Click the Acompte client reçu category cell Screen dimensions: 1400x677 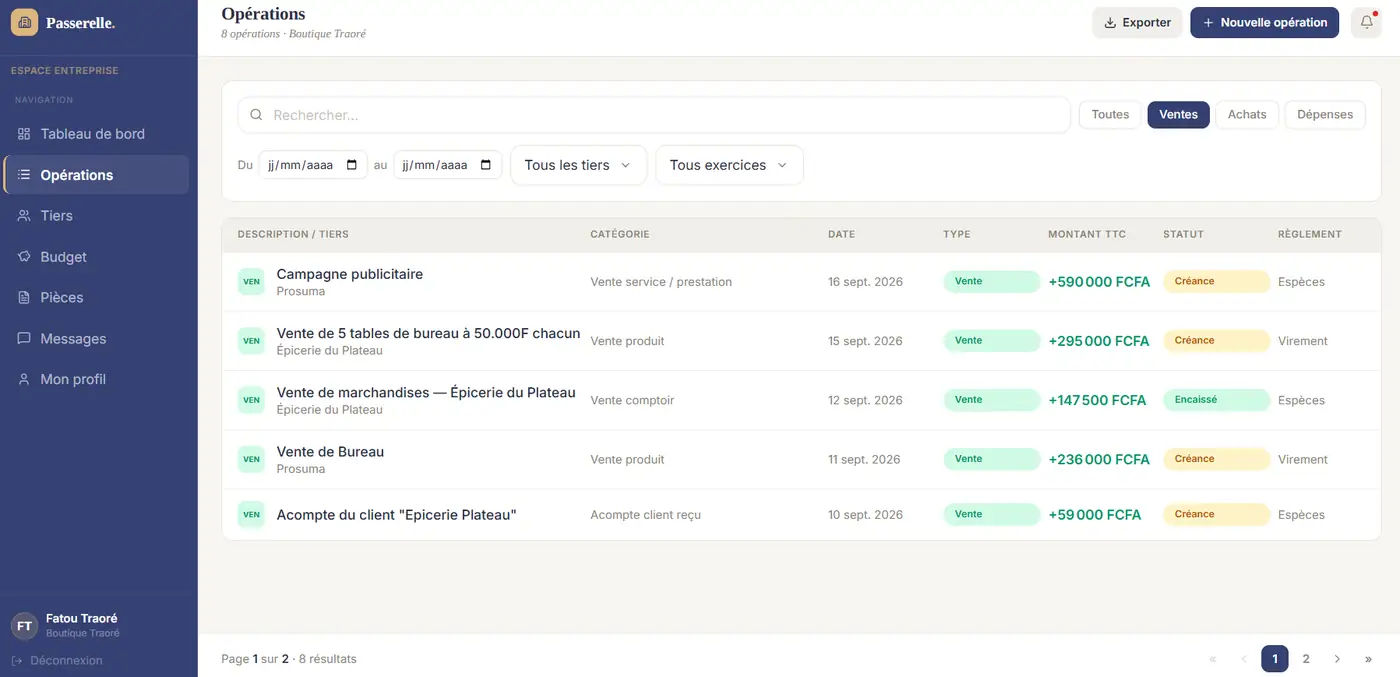tap(646, 515)
